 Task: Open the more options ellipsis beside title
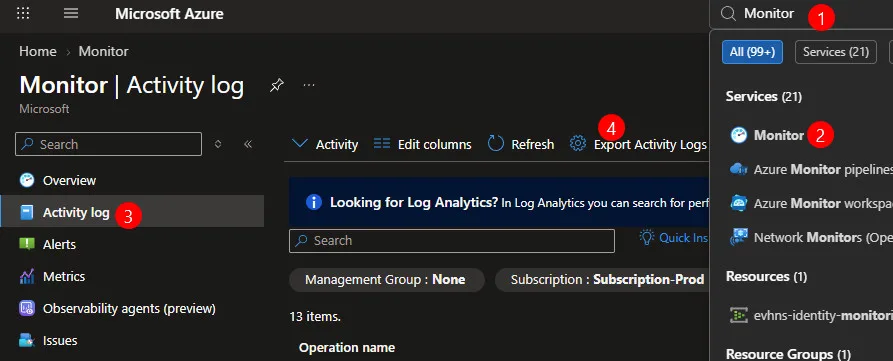coord(309,85)
